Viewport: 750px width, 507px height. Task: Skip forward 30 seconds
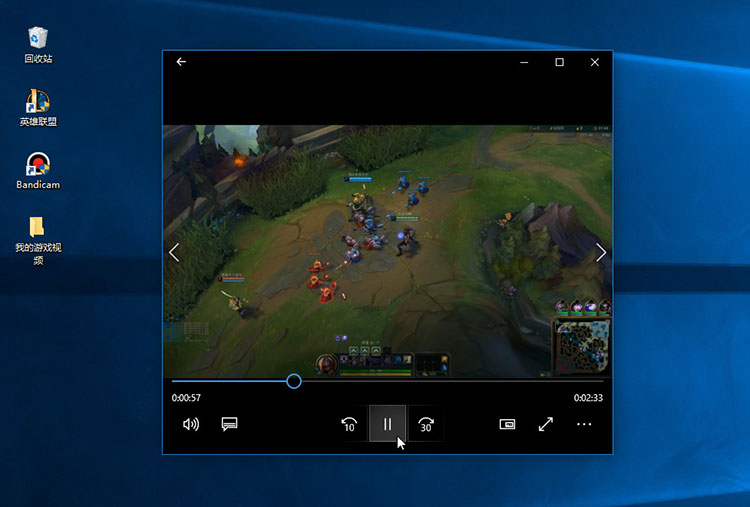coord(426,424)
